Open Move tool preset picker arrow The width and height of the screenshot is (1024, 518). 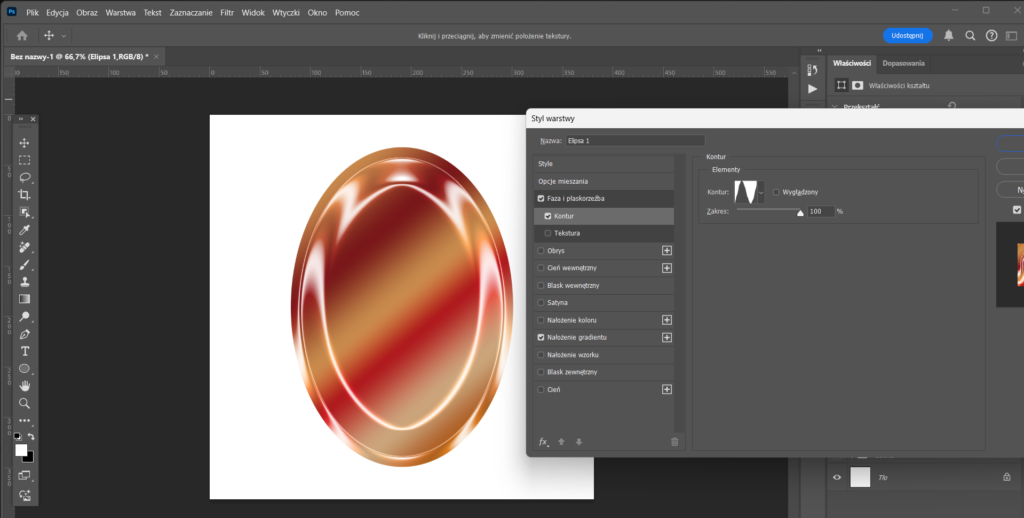(63, 36)
